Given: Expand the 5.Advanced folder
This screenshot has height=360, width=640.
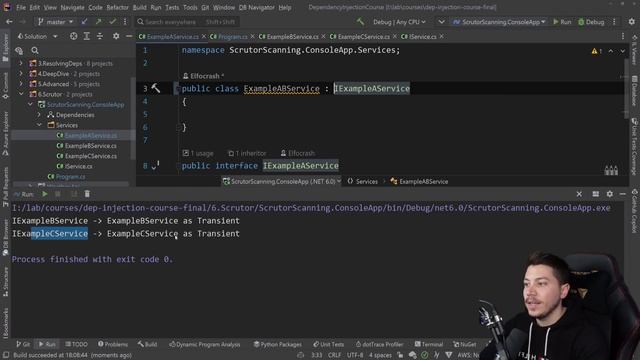Looking at the screenshot, I should pos(21,84).
